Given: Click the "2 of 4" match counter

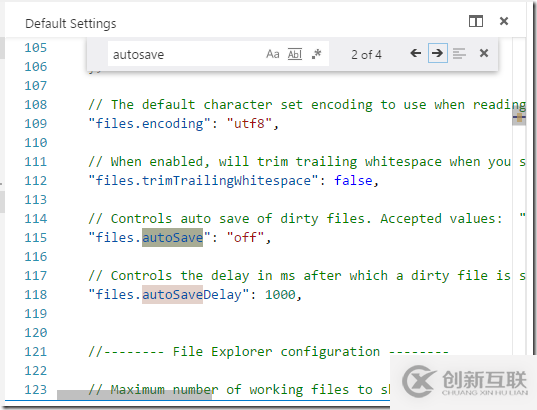Looking at the screenshot, I should click(366, 54).
